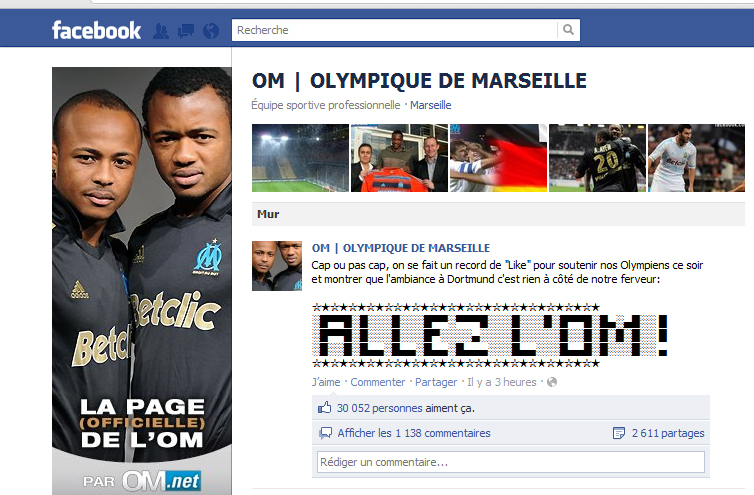Open the 2 611 partages link
The width and height of the screenshot is (754, 495).
click(668, 433)
